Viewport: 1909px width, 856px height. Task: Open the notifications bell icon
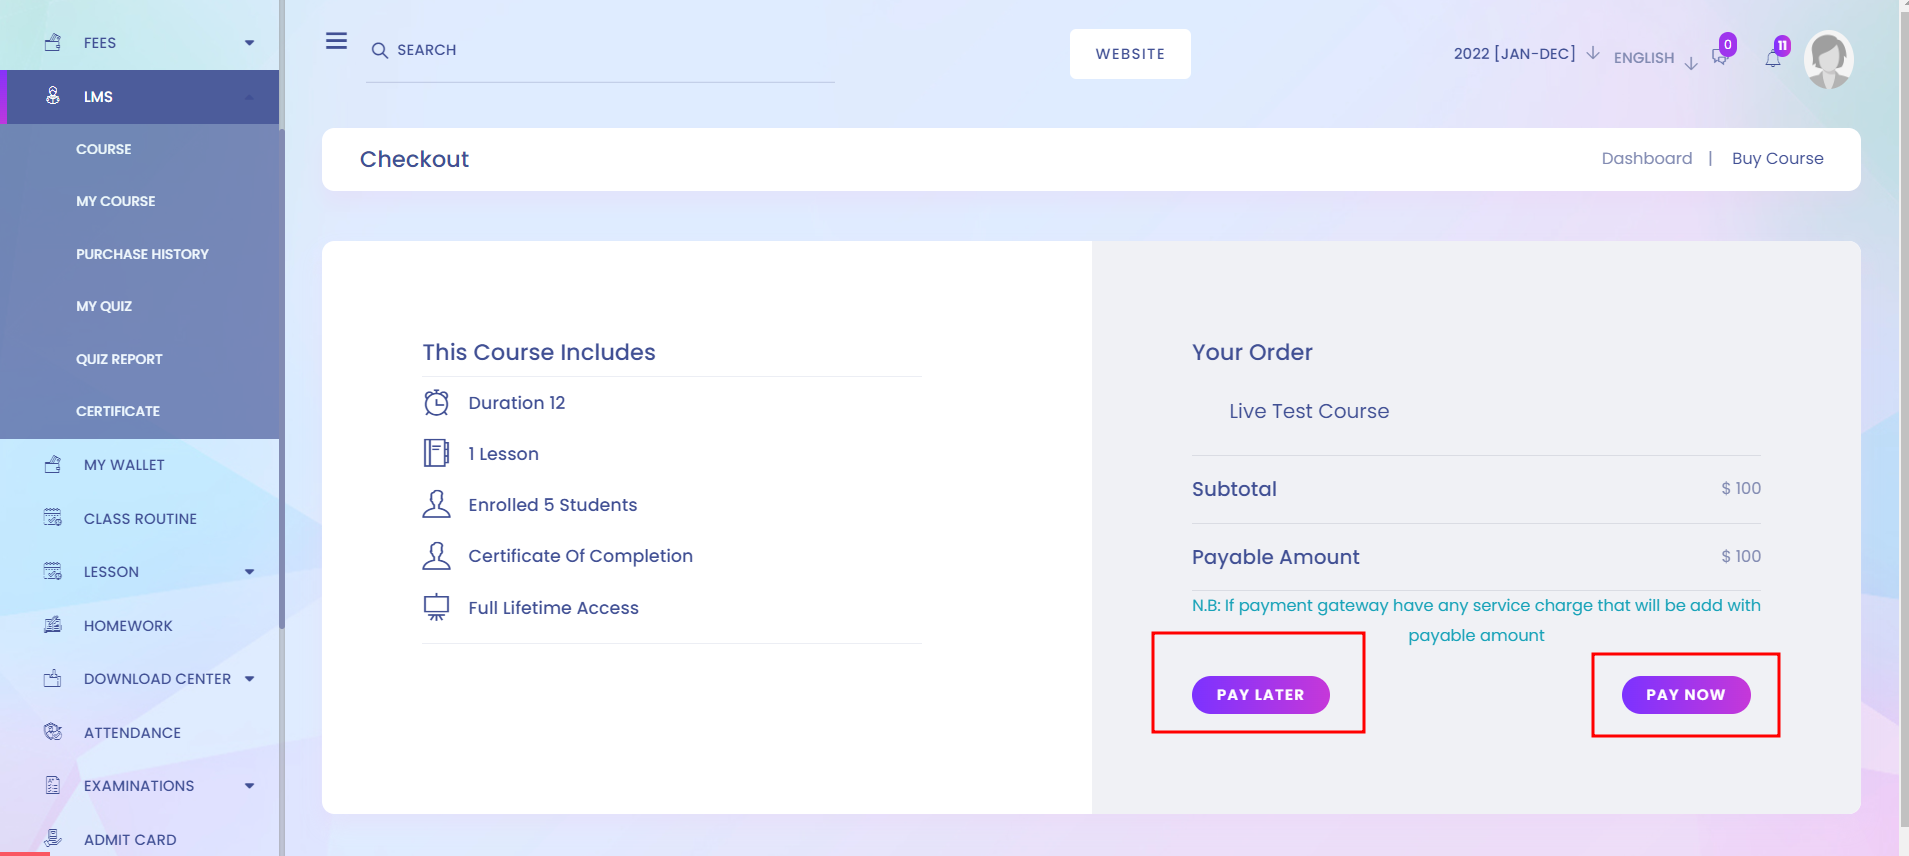pyautogui.click(x=1773, y=60)
